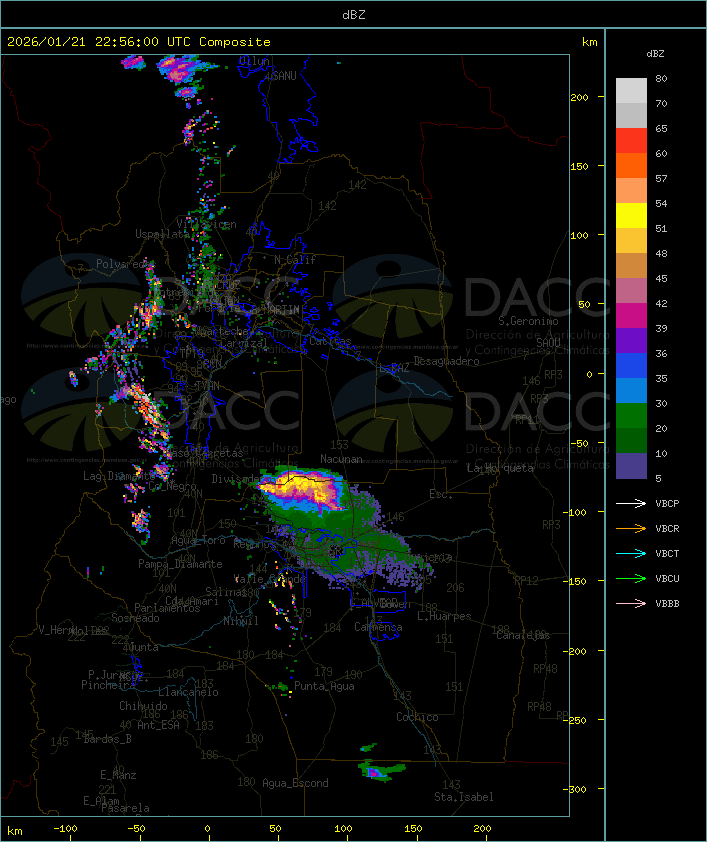This screenshot has height=842, width=707.
Task: Click the VBCP legend label
Action: coord(667,504)
